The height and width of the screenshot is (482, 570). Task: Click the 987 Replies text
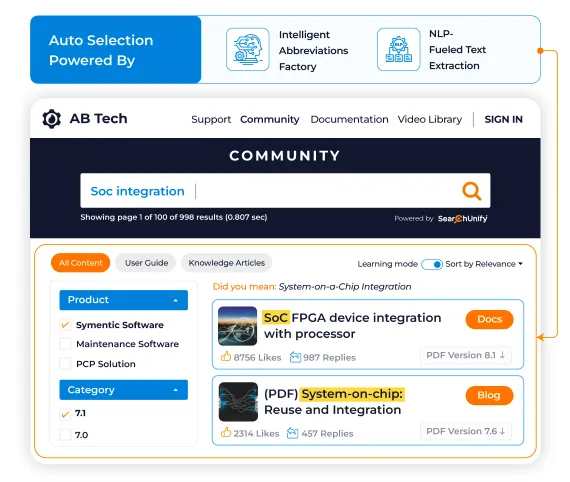click(329, 358)
